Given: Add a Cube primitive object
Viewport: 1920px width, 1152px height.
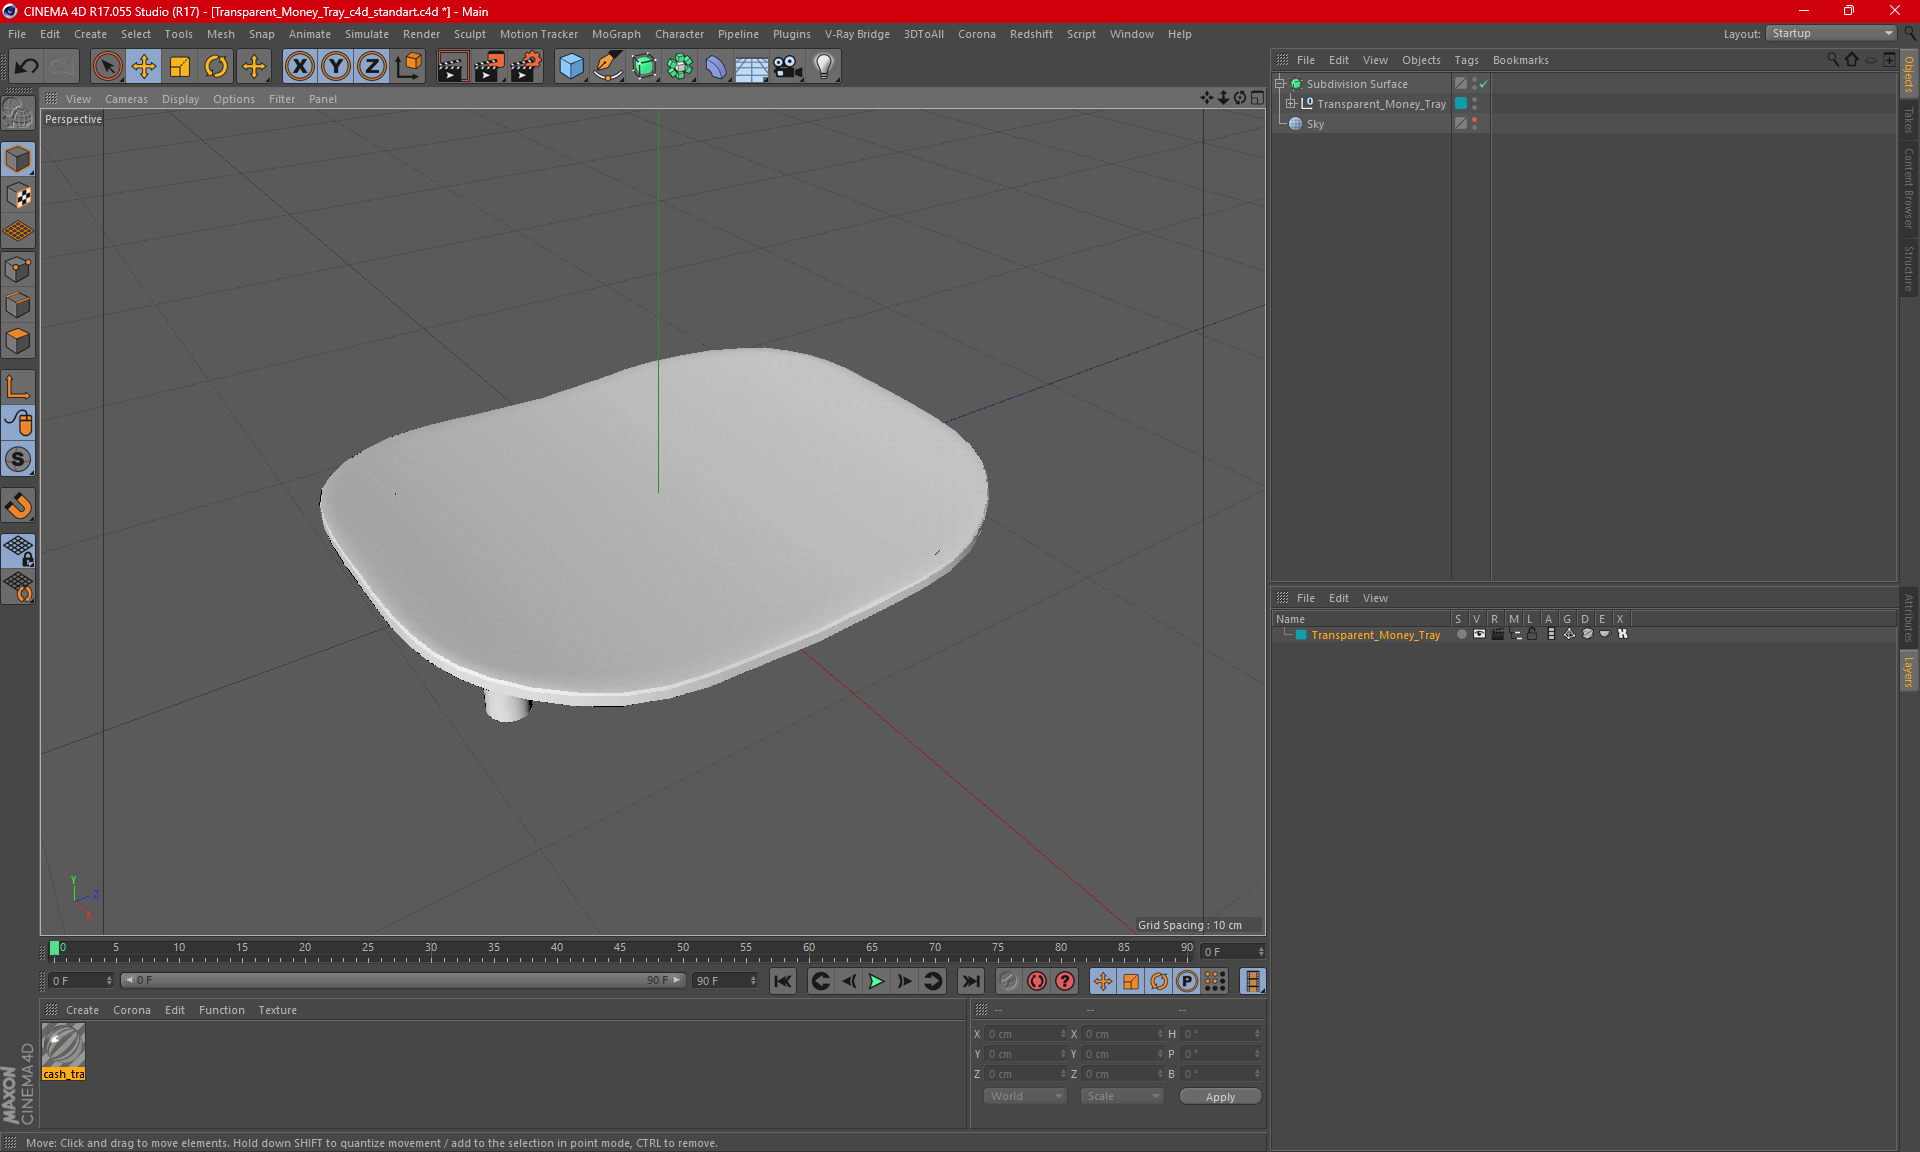Looking at the screenshot, I should point(571,66).
